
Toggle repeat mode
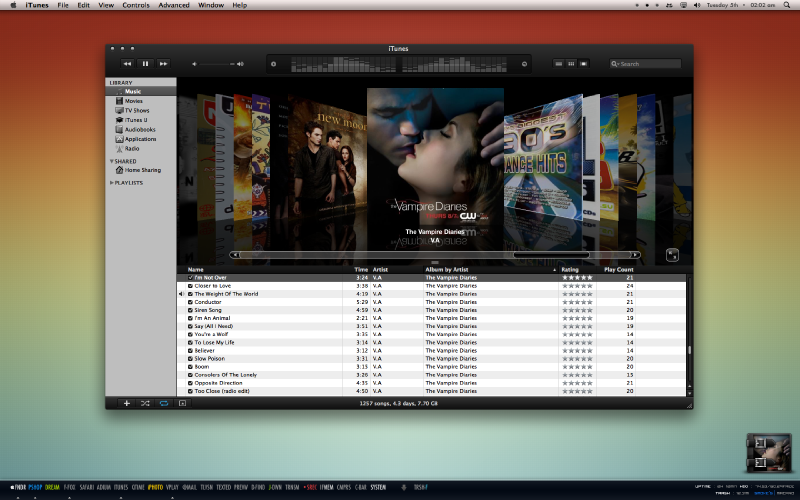pyautogui.click(x=164, y=403)
